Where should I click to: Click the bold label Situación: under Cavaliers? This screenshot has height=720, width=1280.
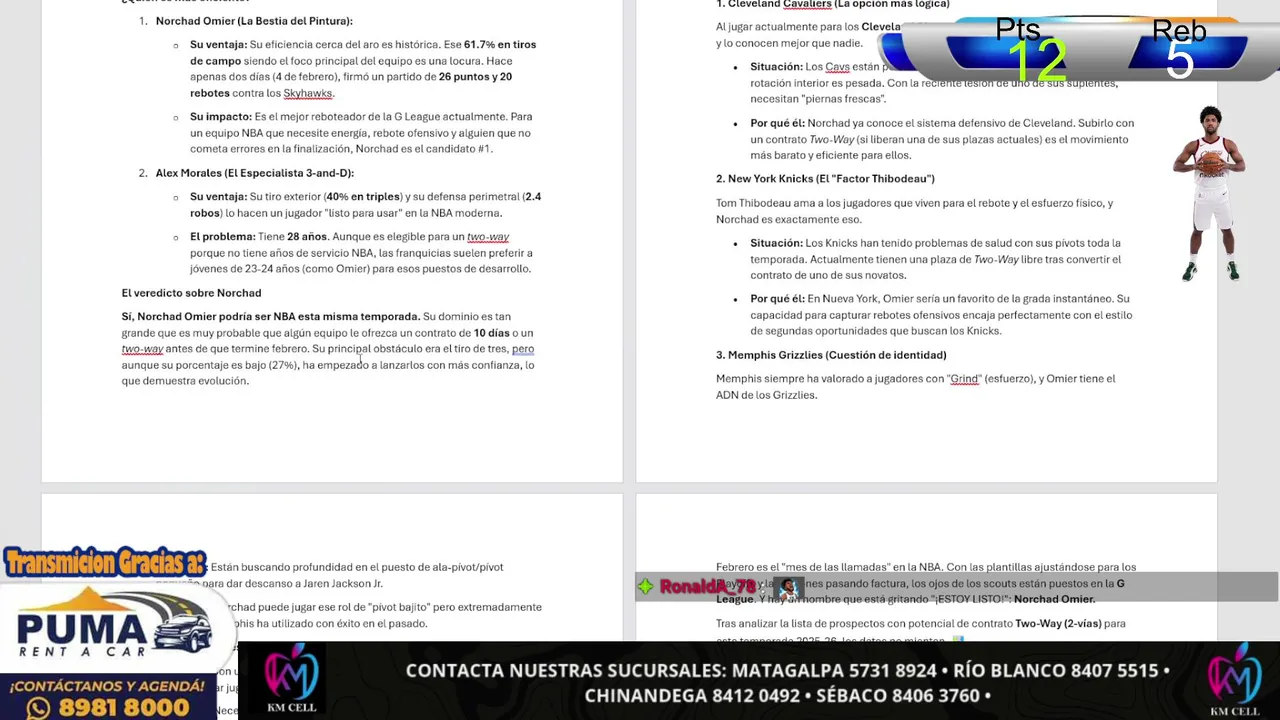pyautogui.click(x=776, y=67)
